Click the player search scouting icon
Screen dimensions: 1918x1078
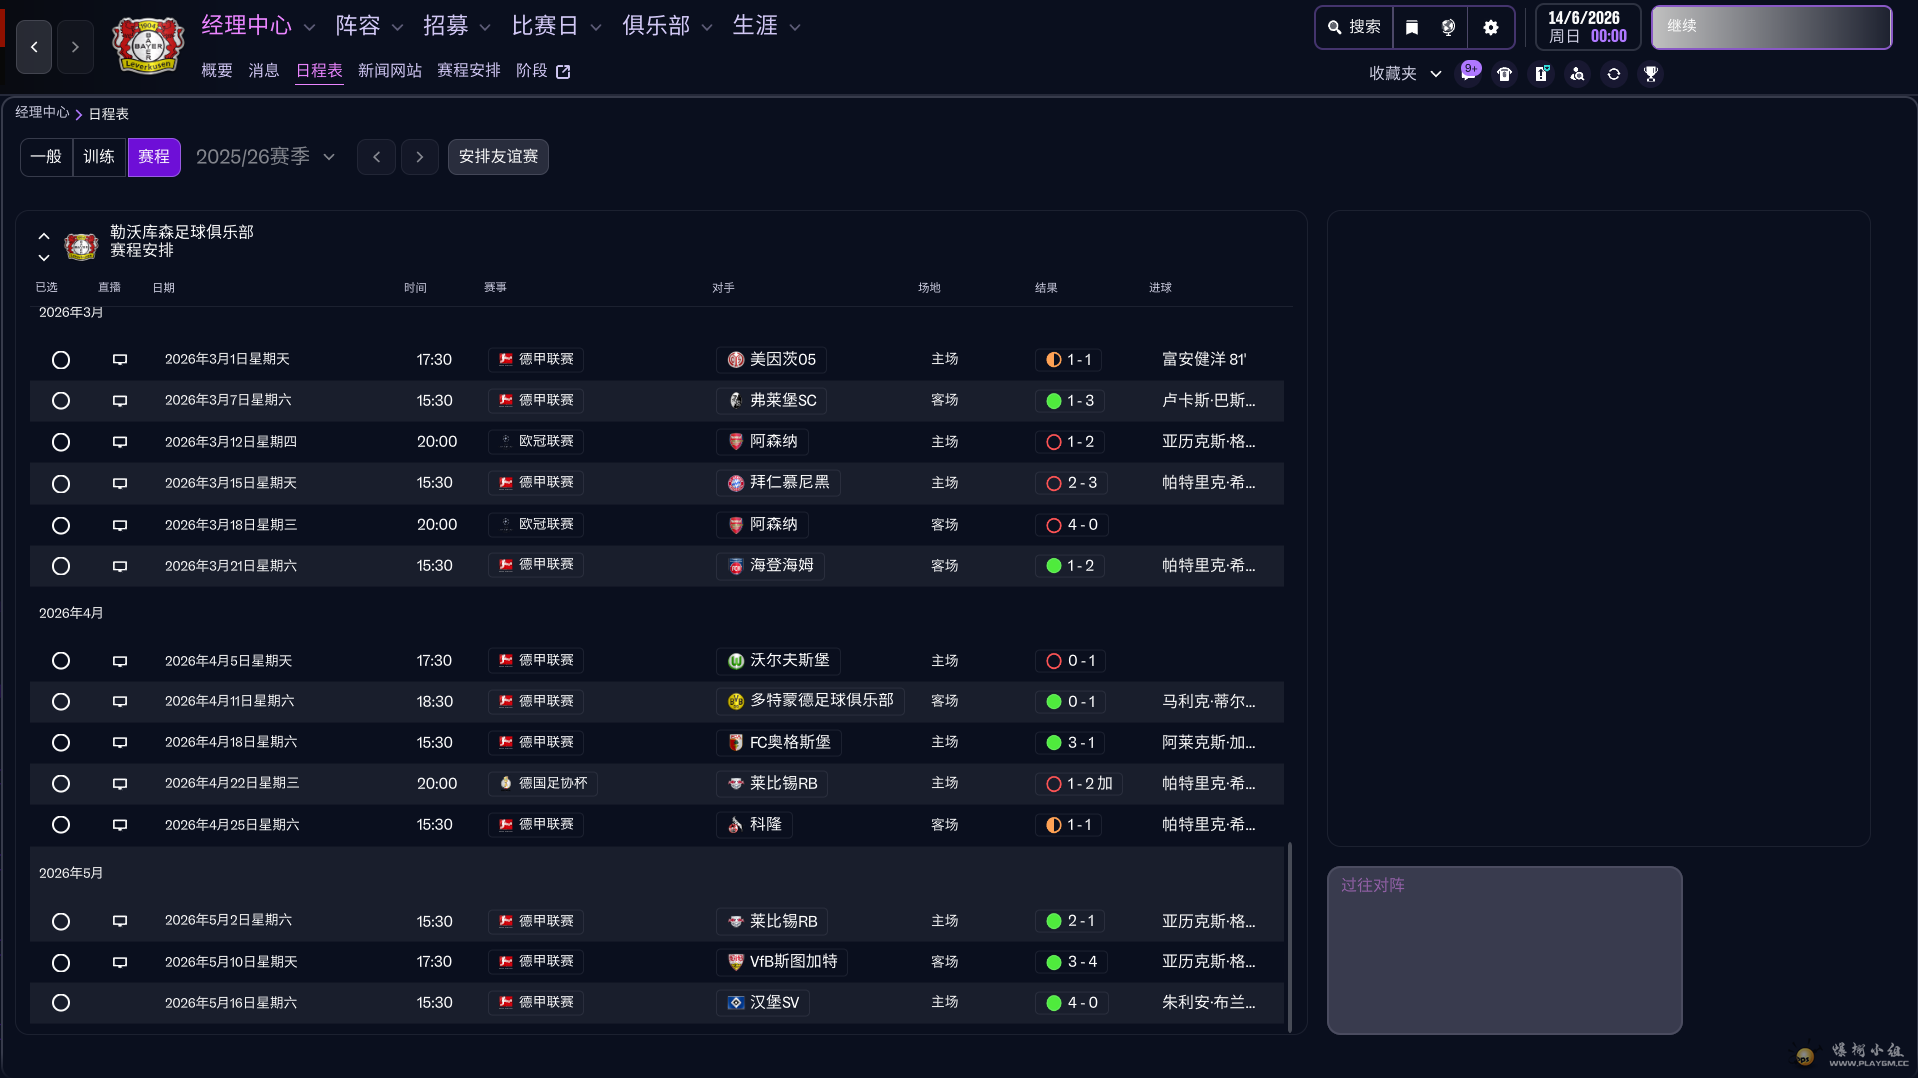point(1577,74)
